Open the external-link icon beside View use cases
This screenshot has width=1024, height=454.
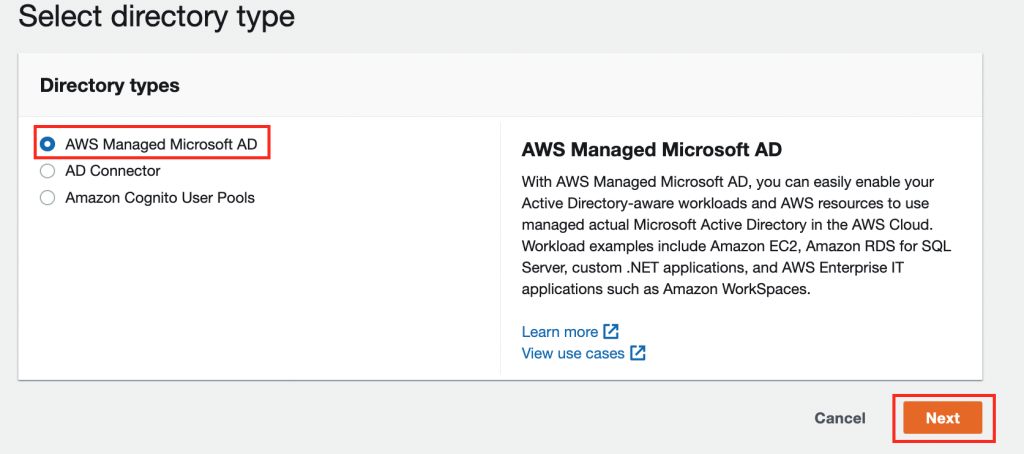[637, 353]
